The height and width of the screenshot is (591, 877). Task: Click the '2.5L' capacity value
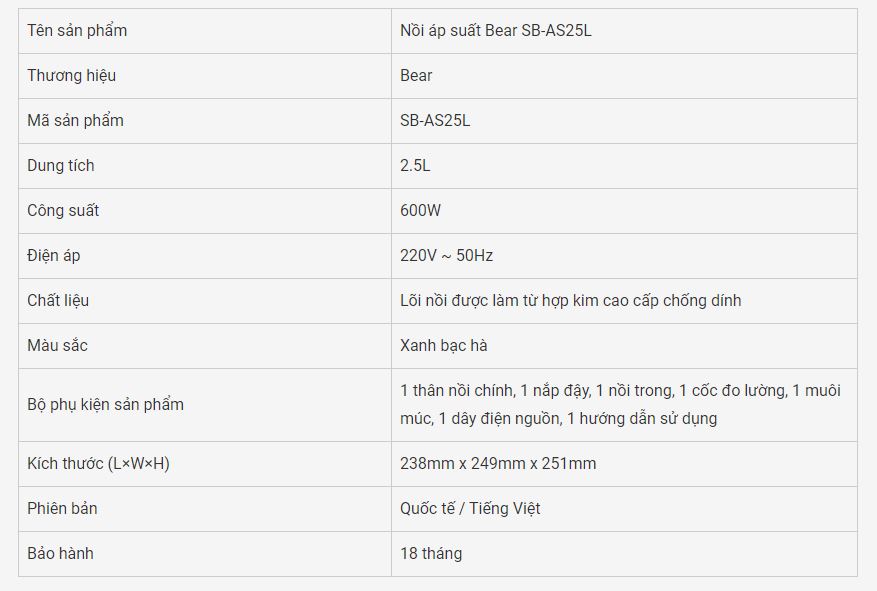coord(415,166)
